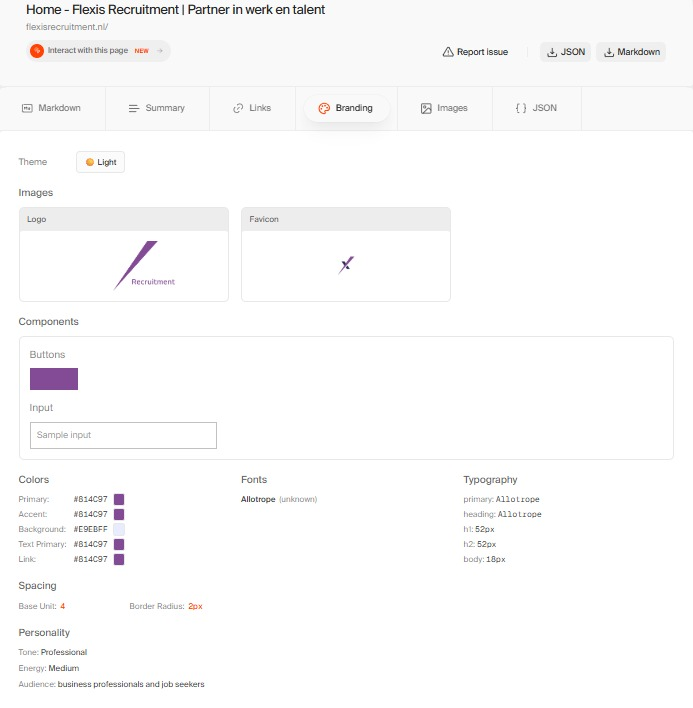
Task: Click the Branding palette icon
Action: pyautogui.click(x=324, y=108)
